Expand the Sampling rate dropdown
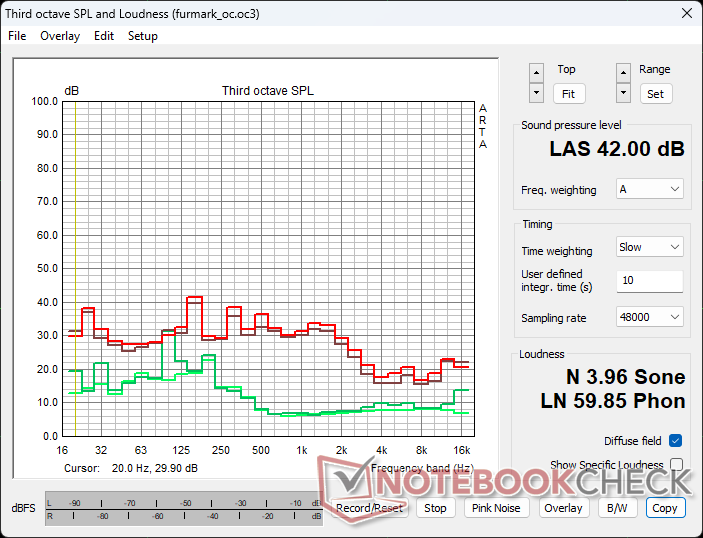 coord(650,317)
